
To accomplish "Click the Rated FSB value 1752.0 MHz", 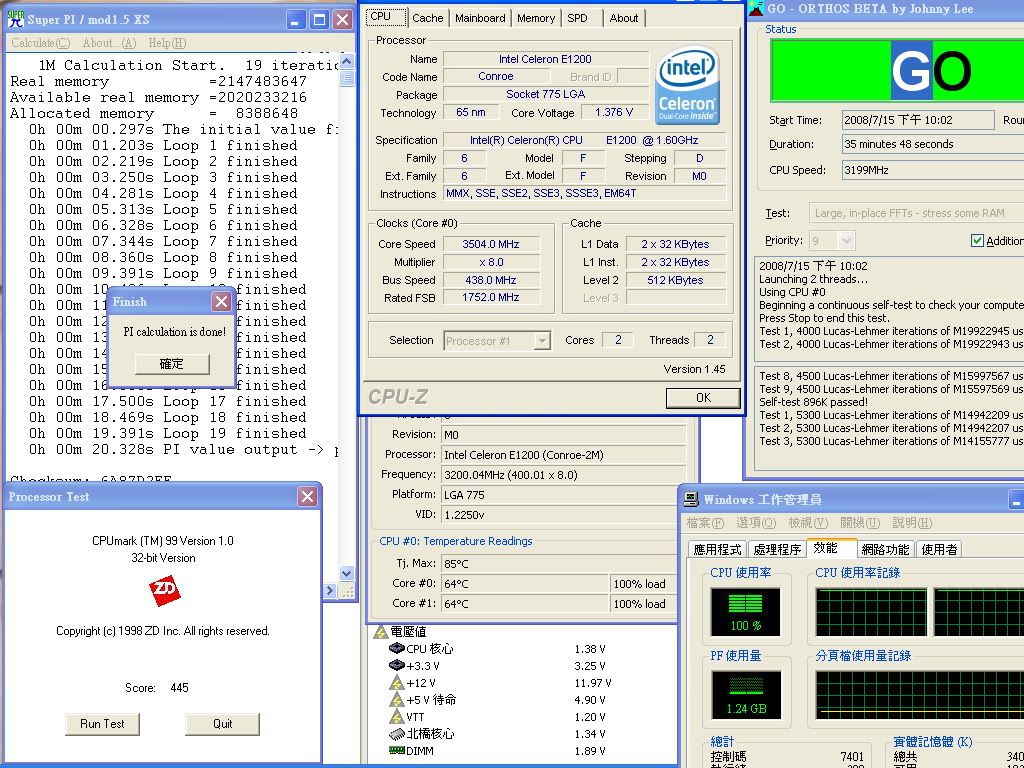I will point(491,297).
